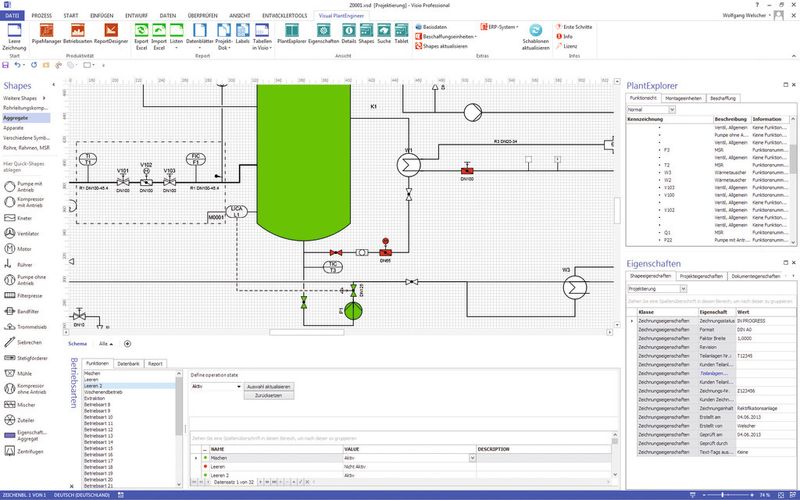Select Aggregate stencil in Shapes pane
Image resolution: width=800 pixels, height=500 pixels.
[26, 118]
